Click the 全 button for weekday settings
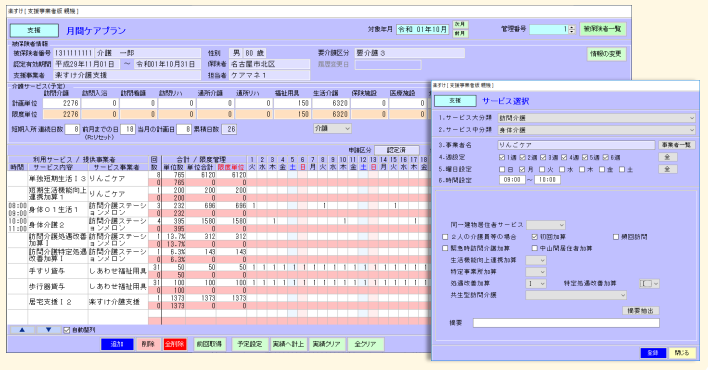Image resolution: width=708 pixels, height=370 pixels. click(667, 169)
